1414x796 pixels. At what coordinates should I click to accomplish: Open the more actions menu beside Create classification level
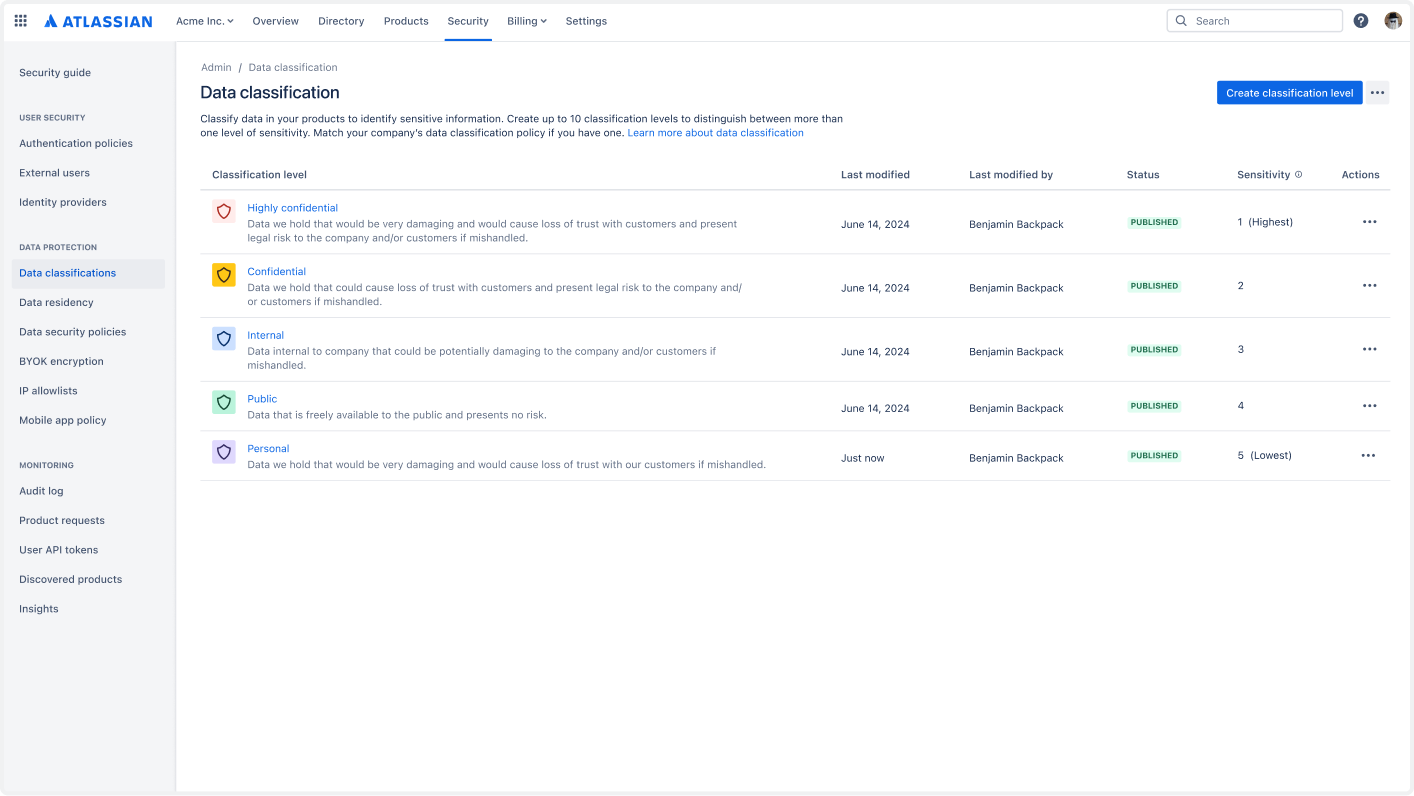[x=1377, y=92]
